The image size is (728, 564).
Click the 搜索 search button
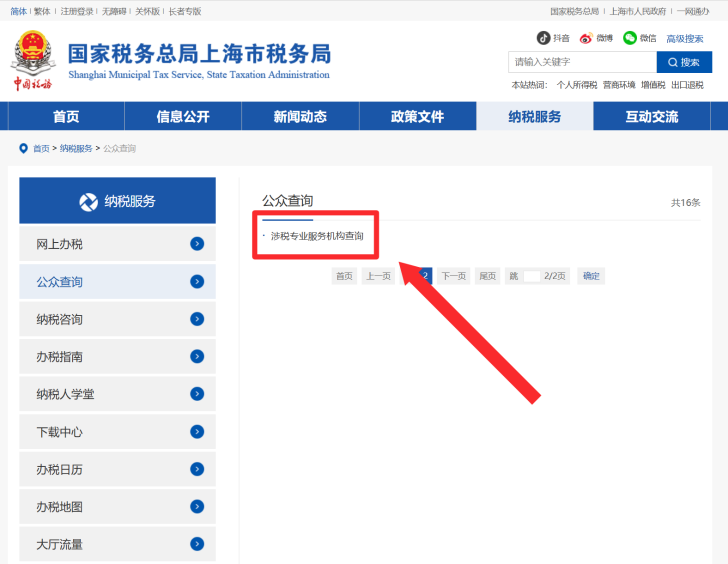(684, 62)
